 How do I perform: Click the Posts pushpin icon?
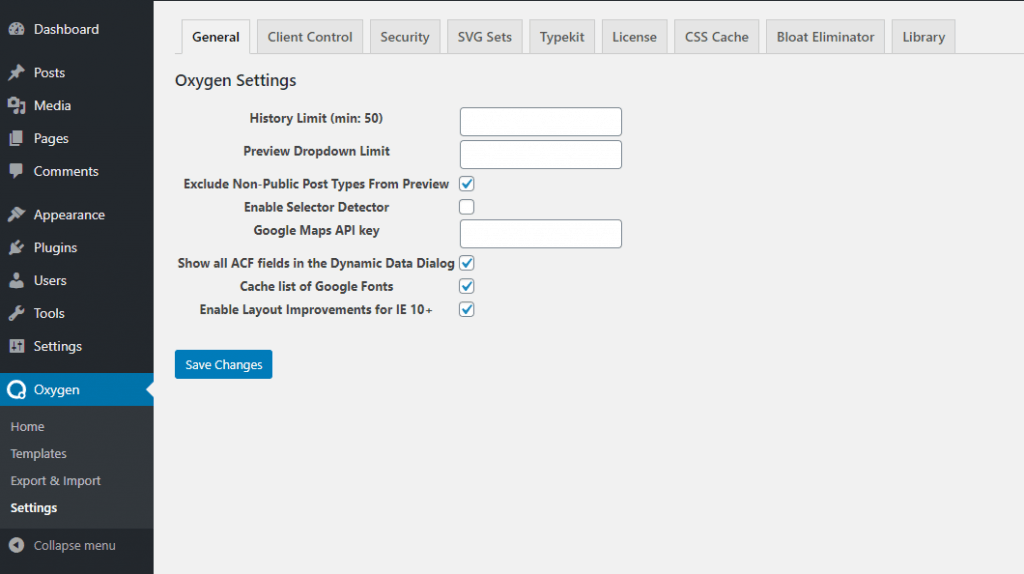(16, 73)
